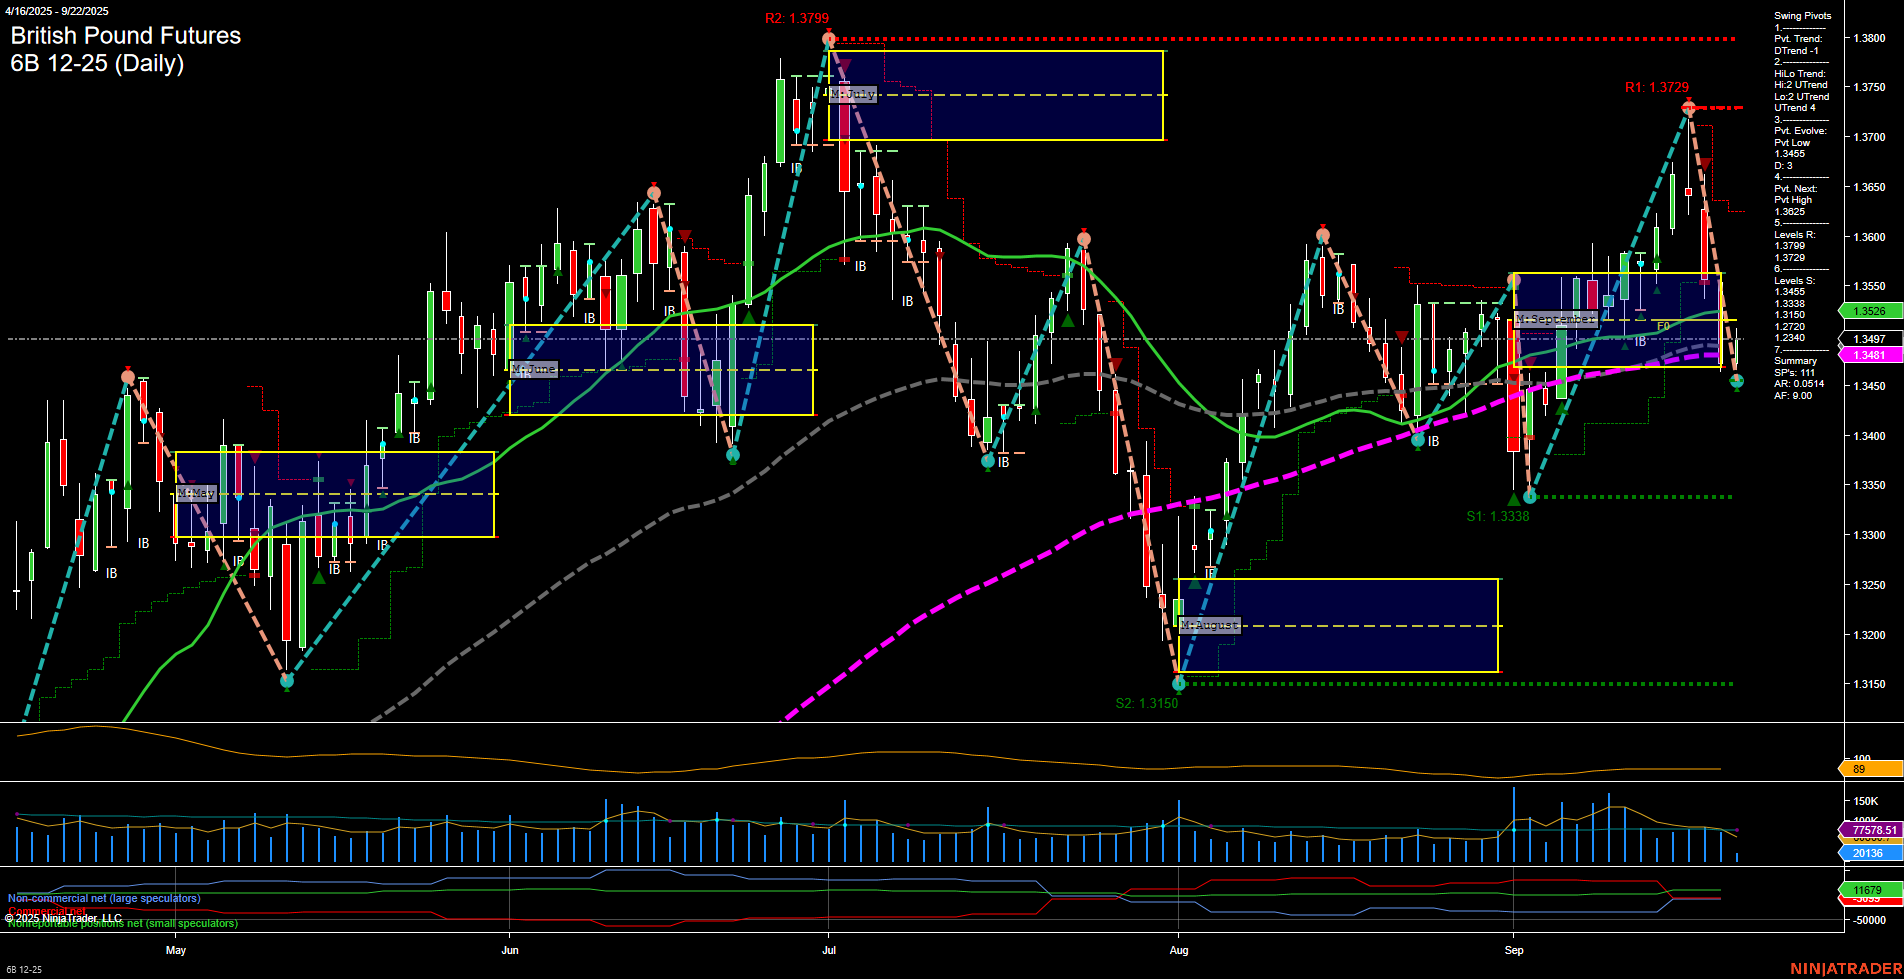Select the R1 pivot circle marker at 1.3729
1904x979 pixels.
tap(1688, 108)
